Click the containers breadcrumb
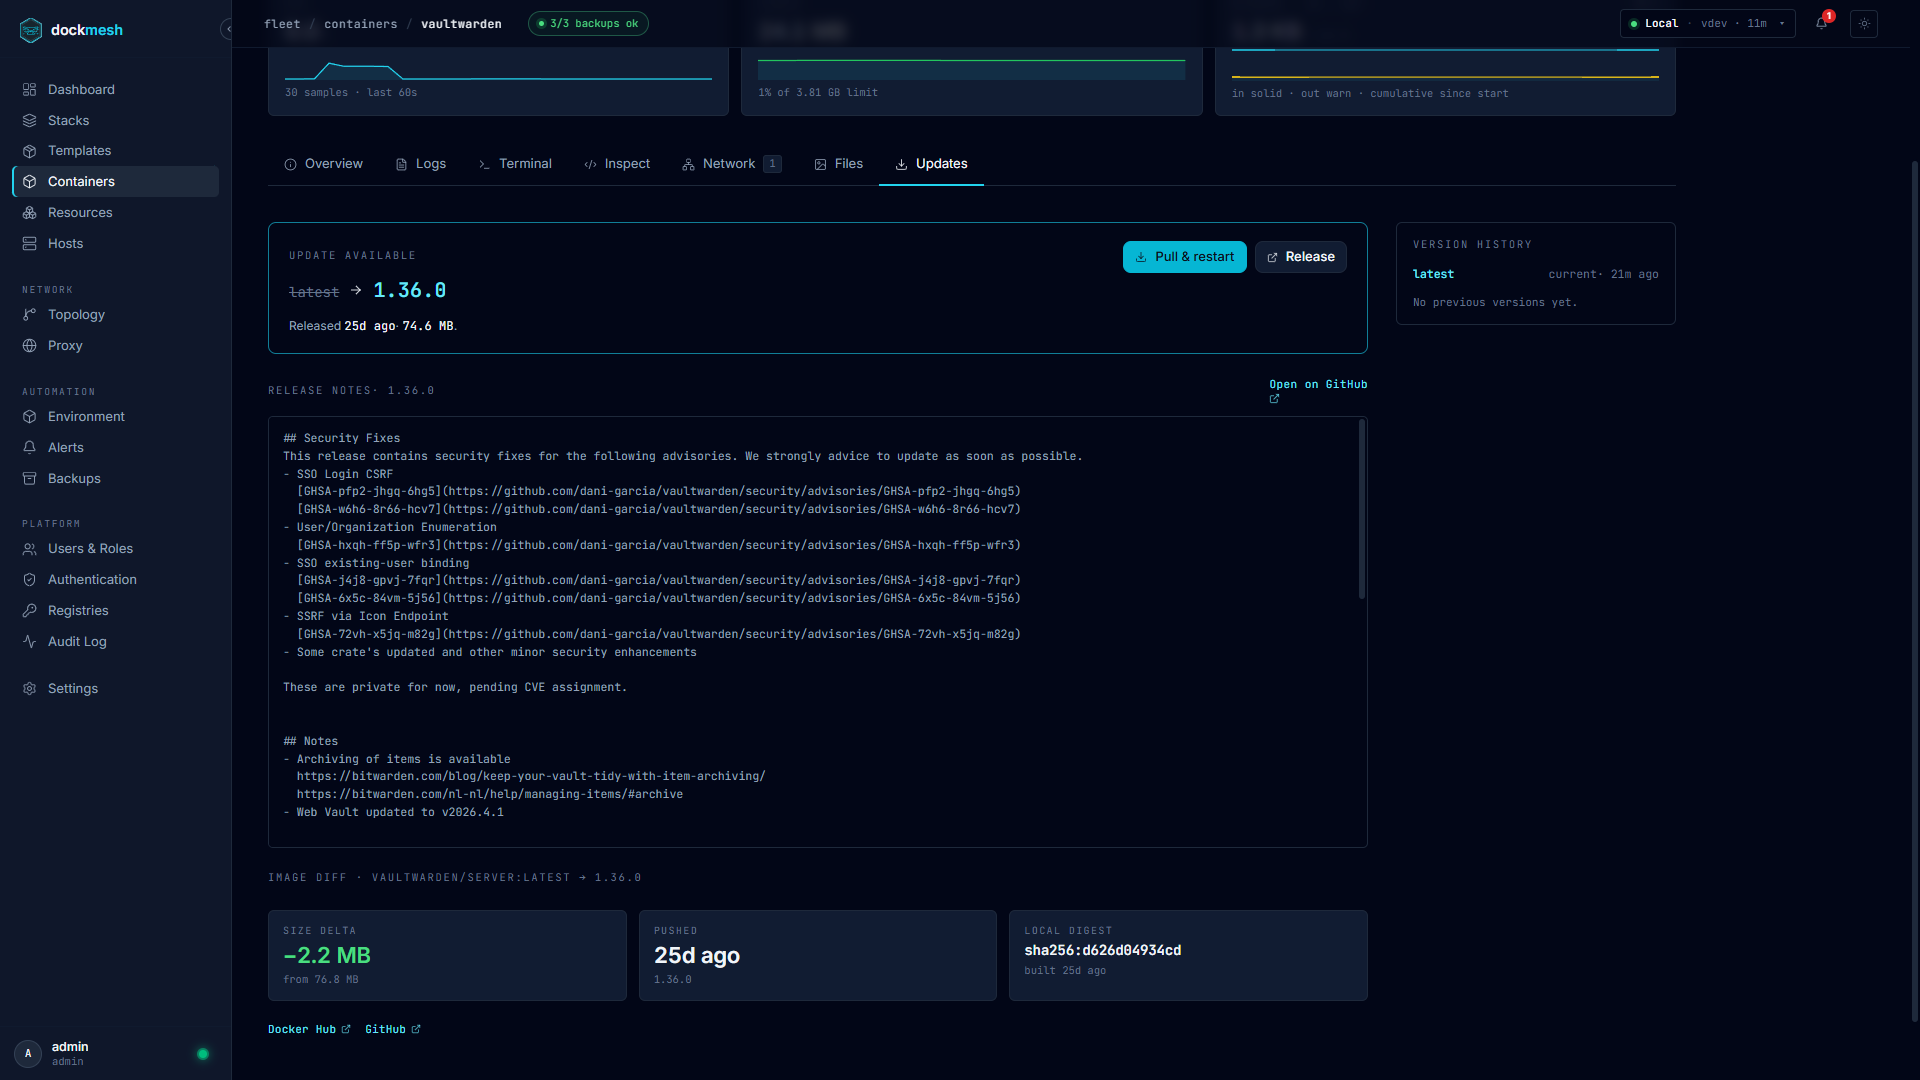The image size is (1920, 1080). (x=360, y=24)
